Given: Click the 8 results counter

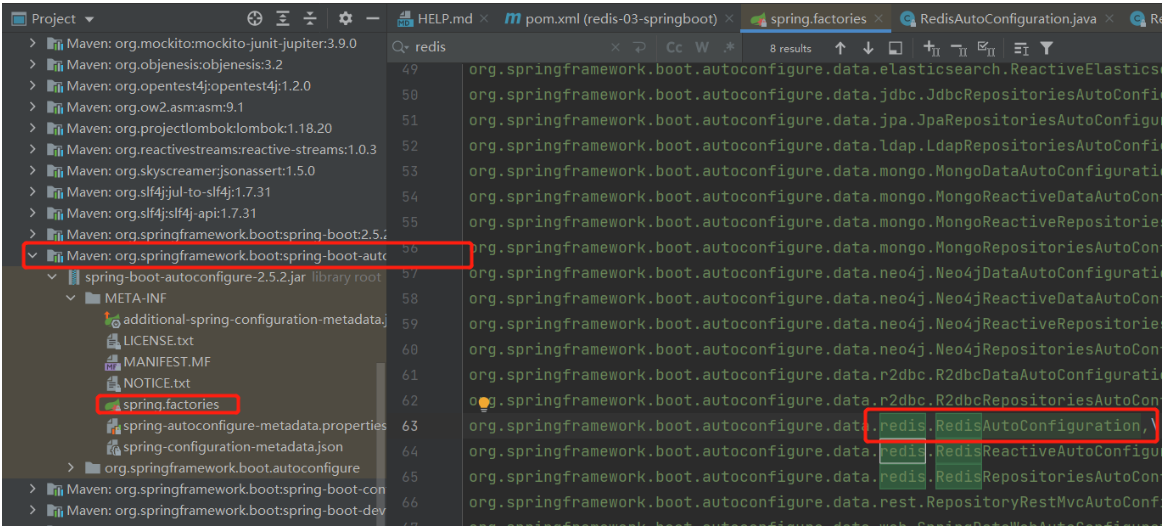Looking at the screenshot, I should pos(791,48).
